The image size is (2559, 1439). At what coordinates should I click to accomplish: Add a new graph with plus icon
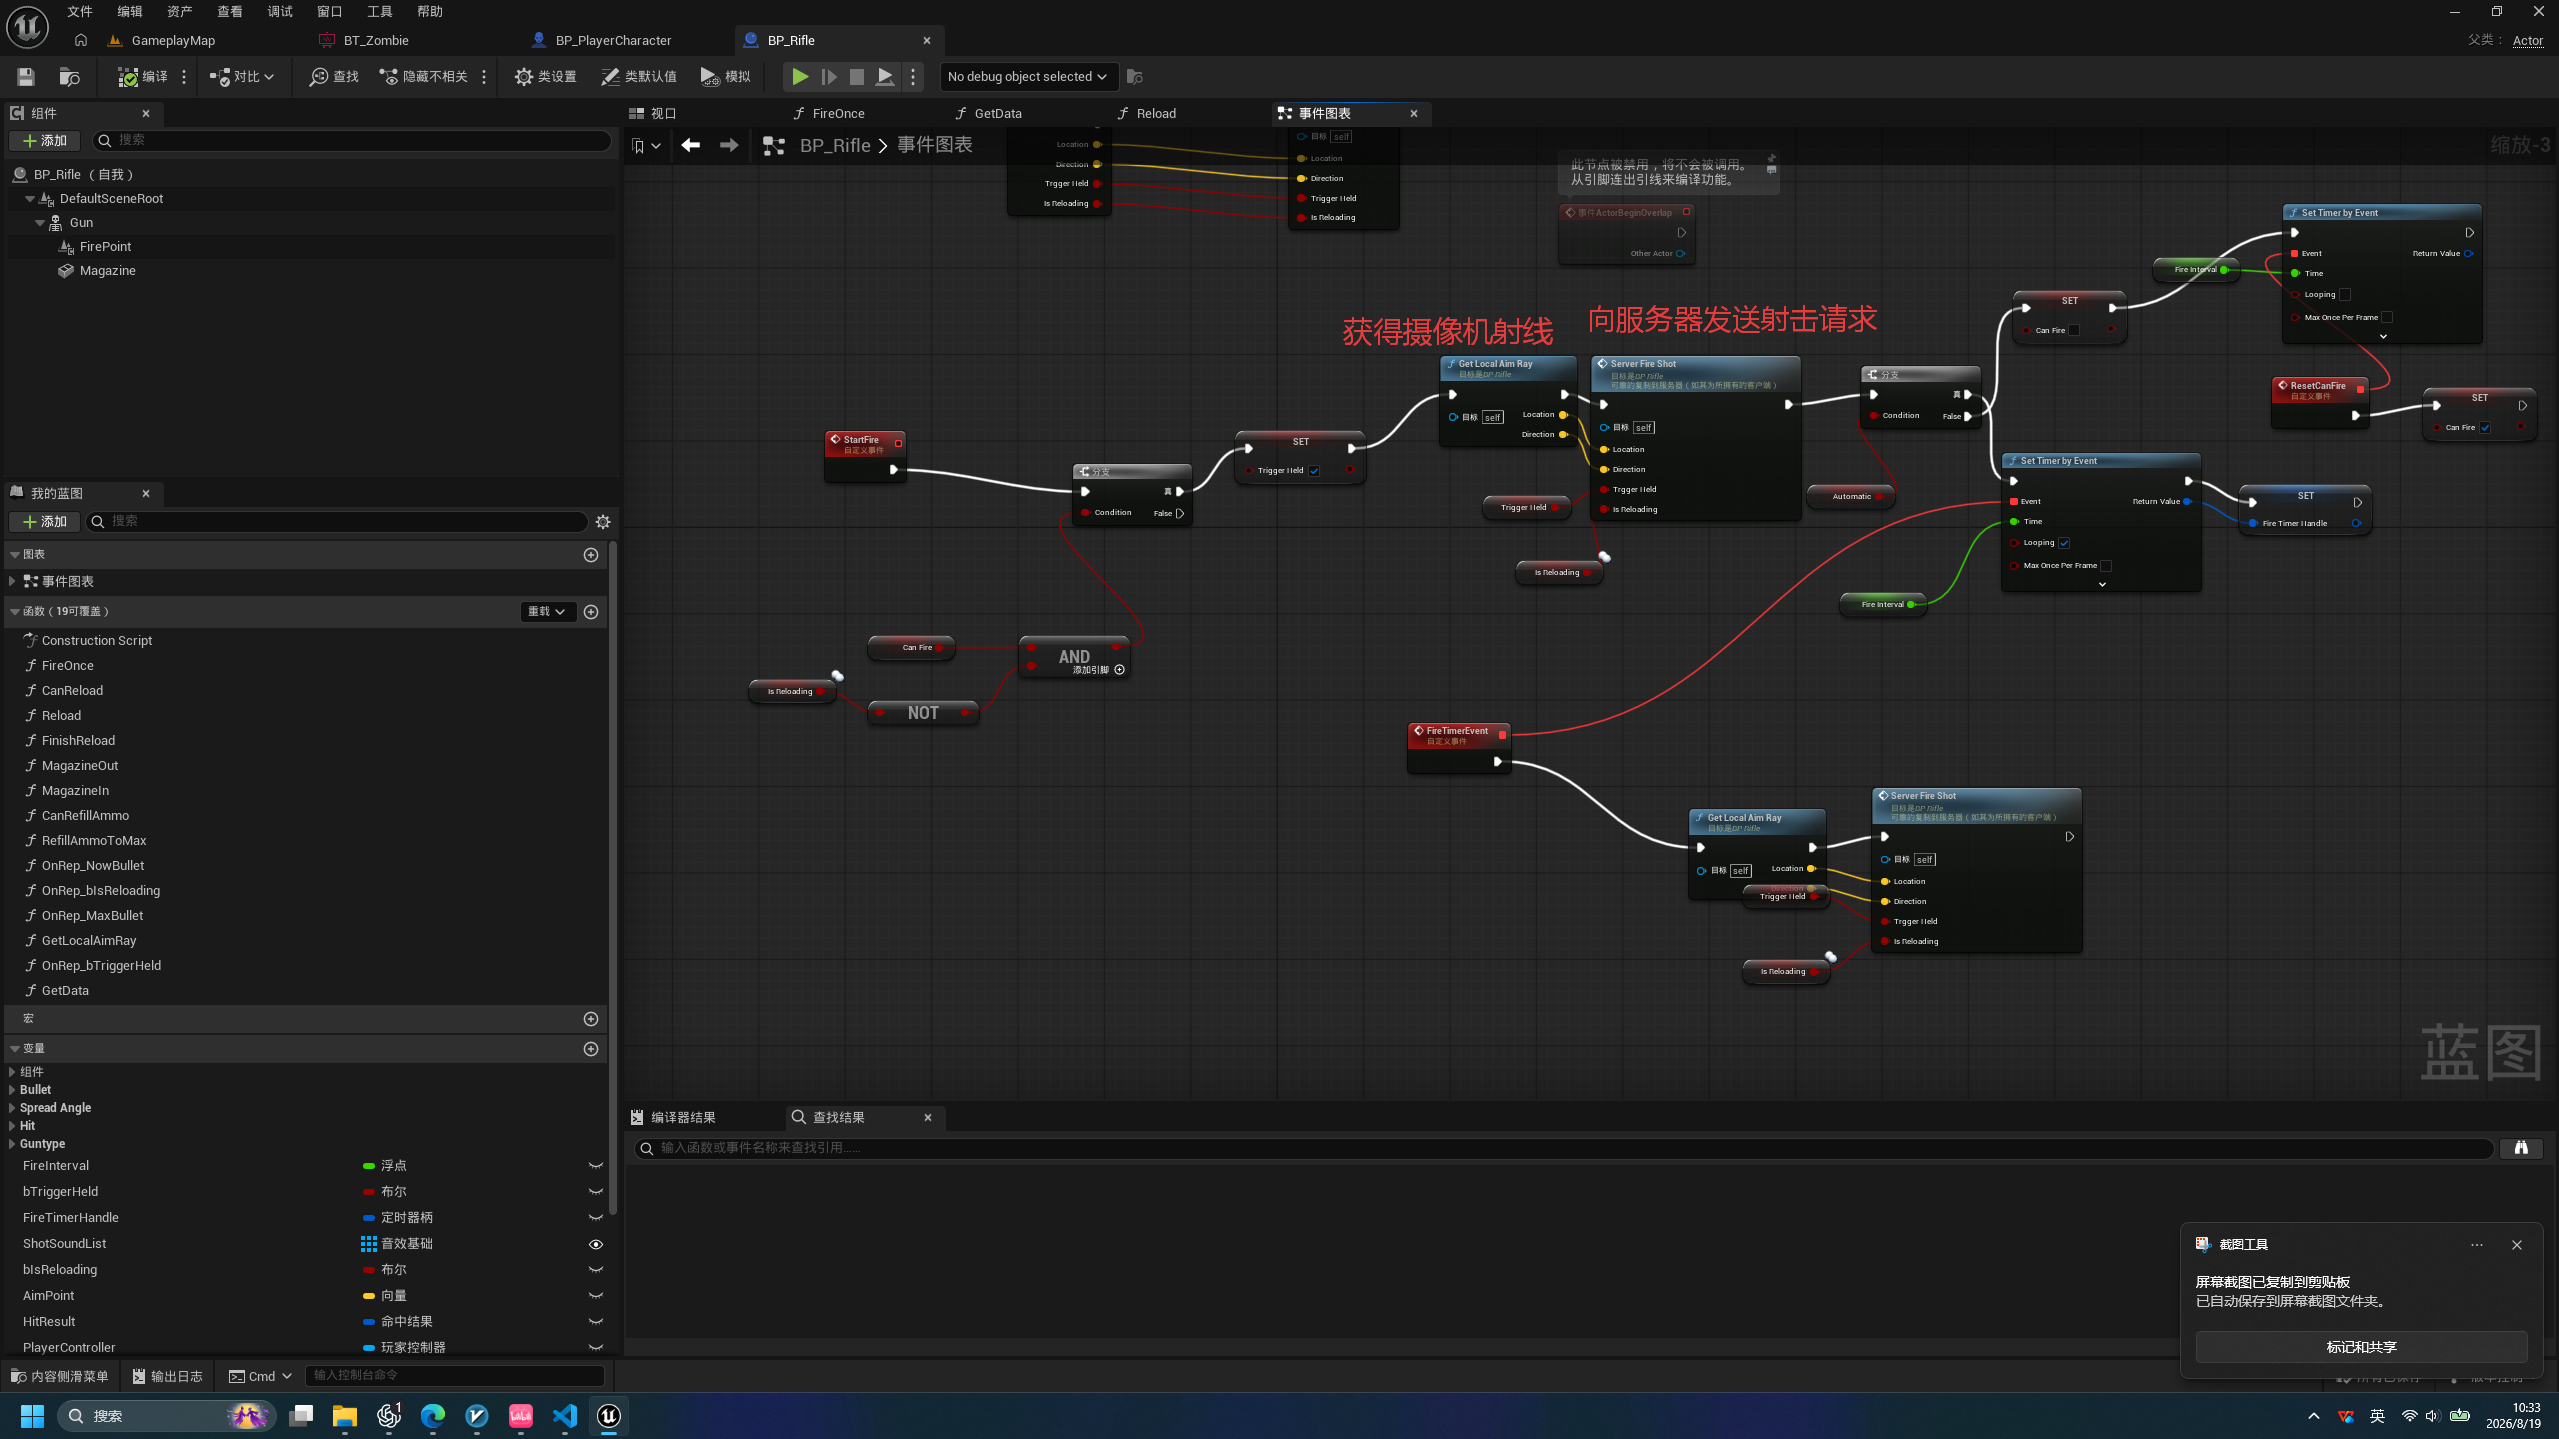(591, 555)
